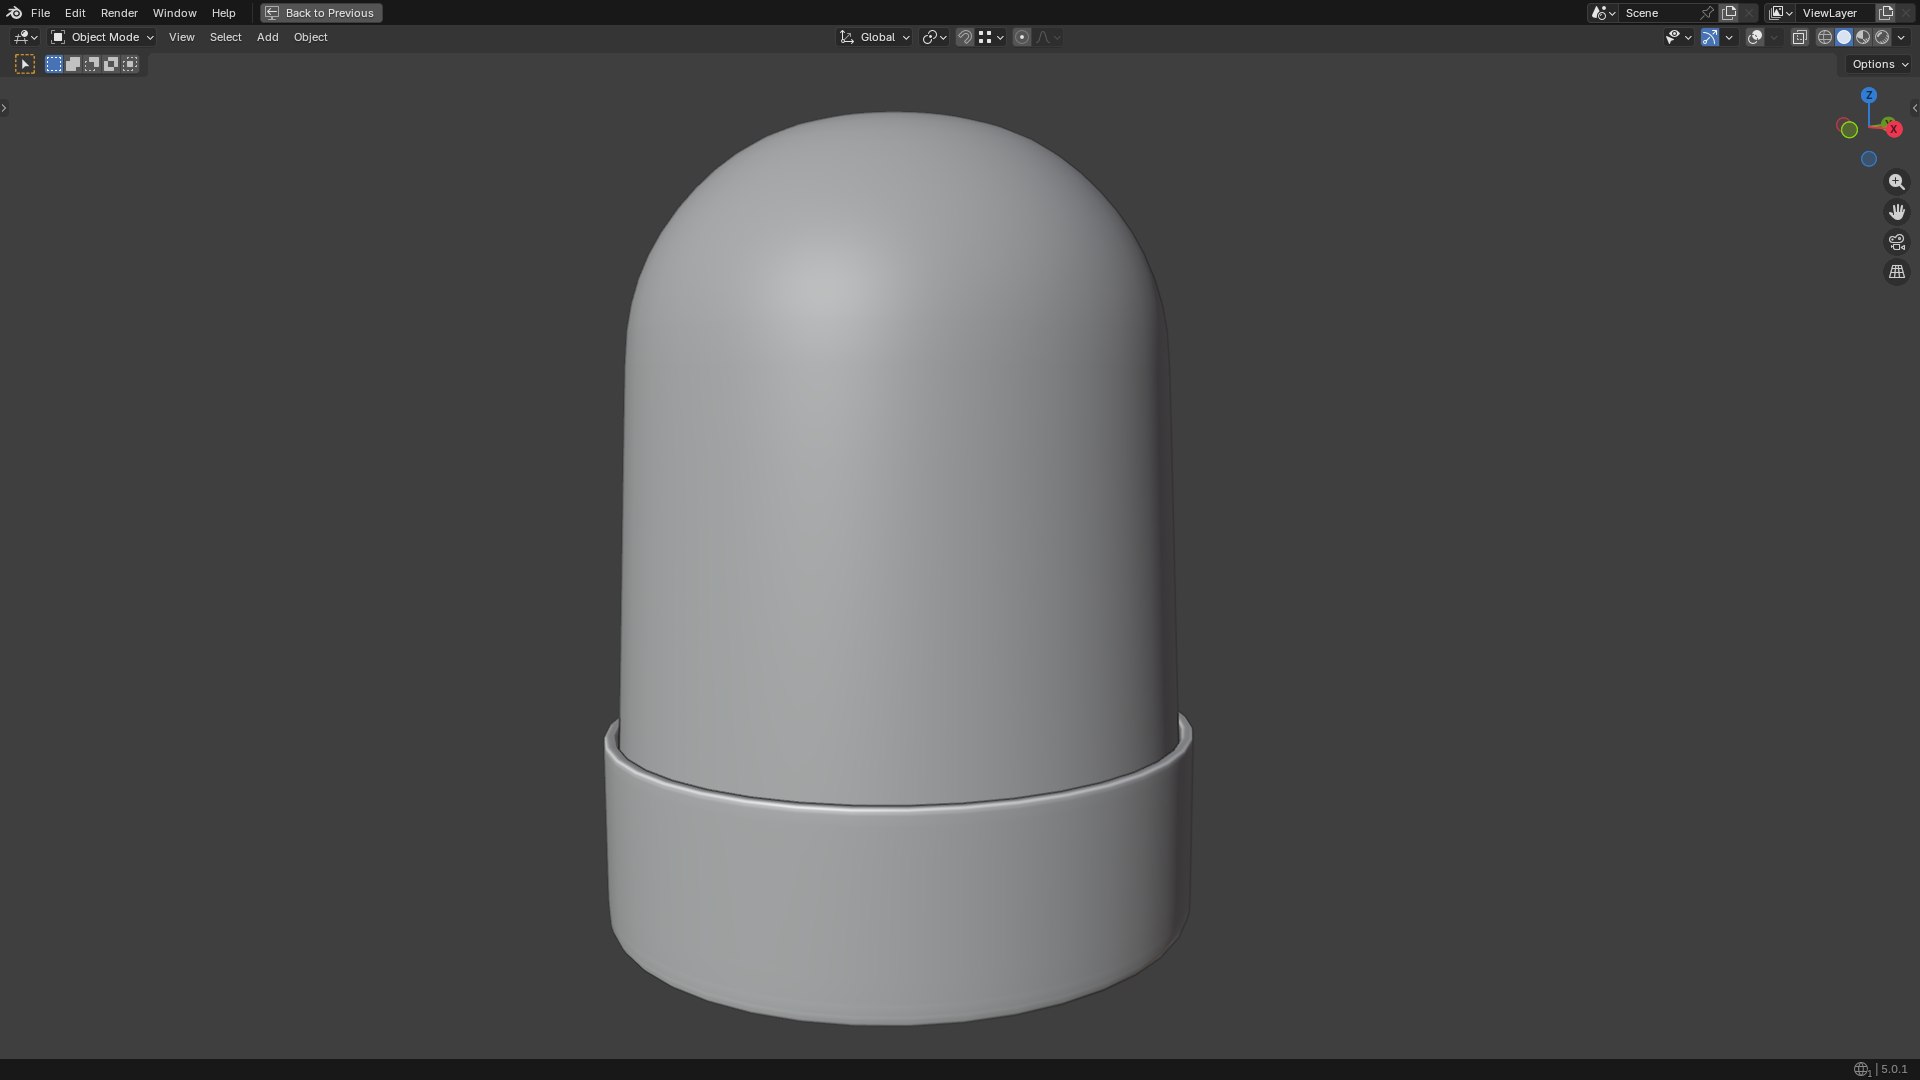The width and height of the screenshot is (1920, 1080).
Task: Toggle viewport gizmos display
Action: click(1710, 37)
